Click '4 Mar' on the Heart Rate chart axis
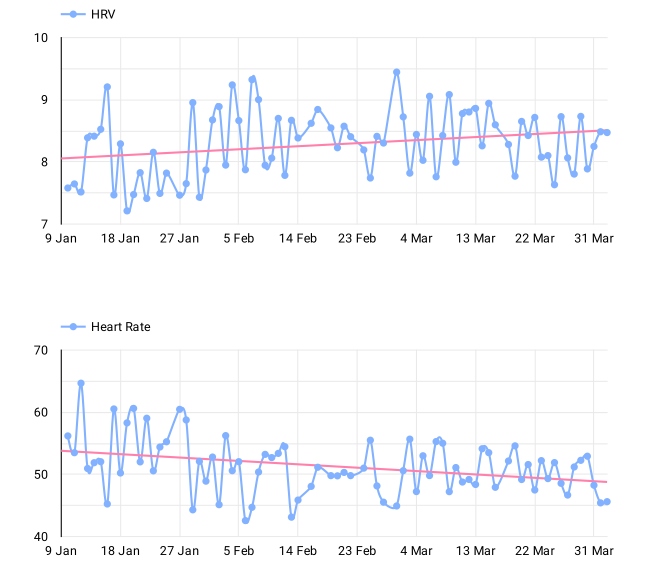 (416, 551)
